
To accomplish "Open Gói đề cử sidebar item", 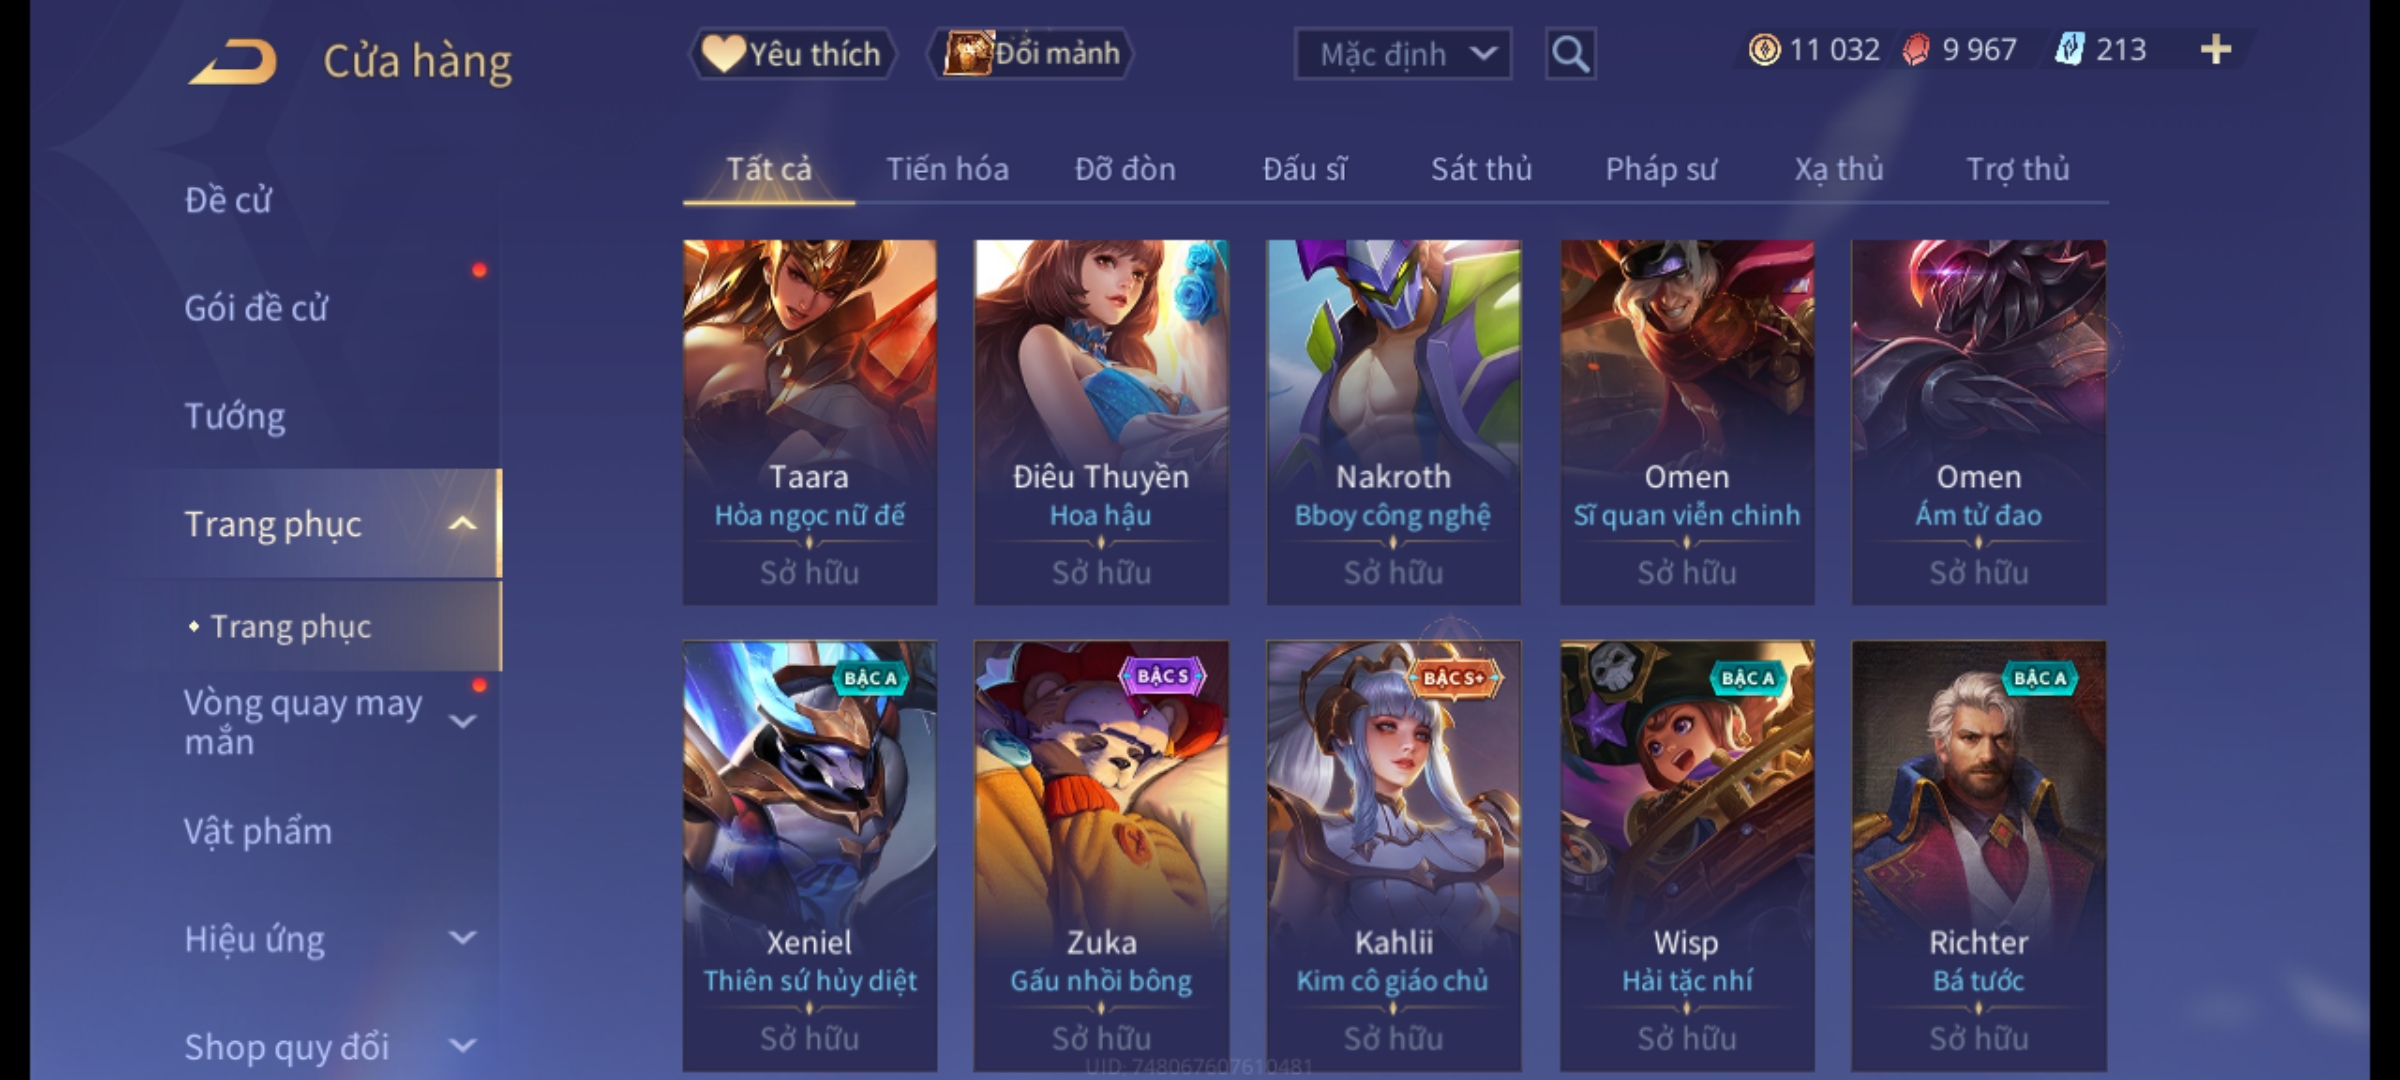I will tap(256, 308).
